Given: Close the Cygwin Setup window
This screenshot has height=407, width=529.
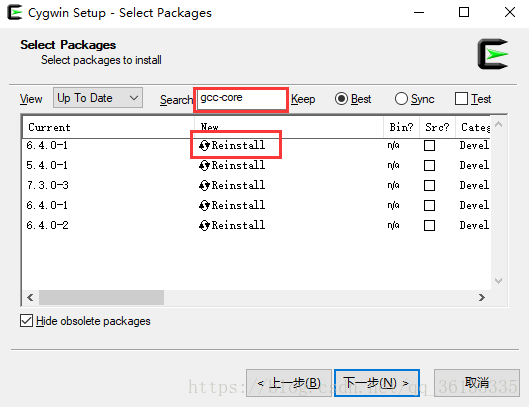Looking at the screenshot, I should pos(510,12).
